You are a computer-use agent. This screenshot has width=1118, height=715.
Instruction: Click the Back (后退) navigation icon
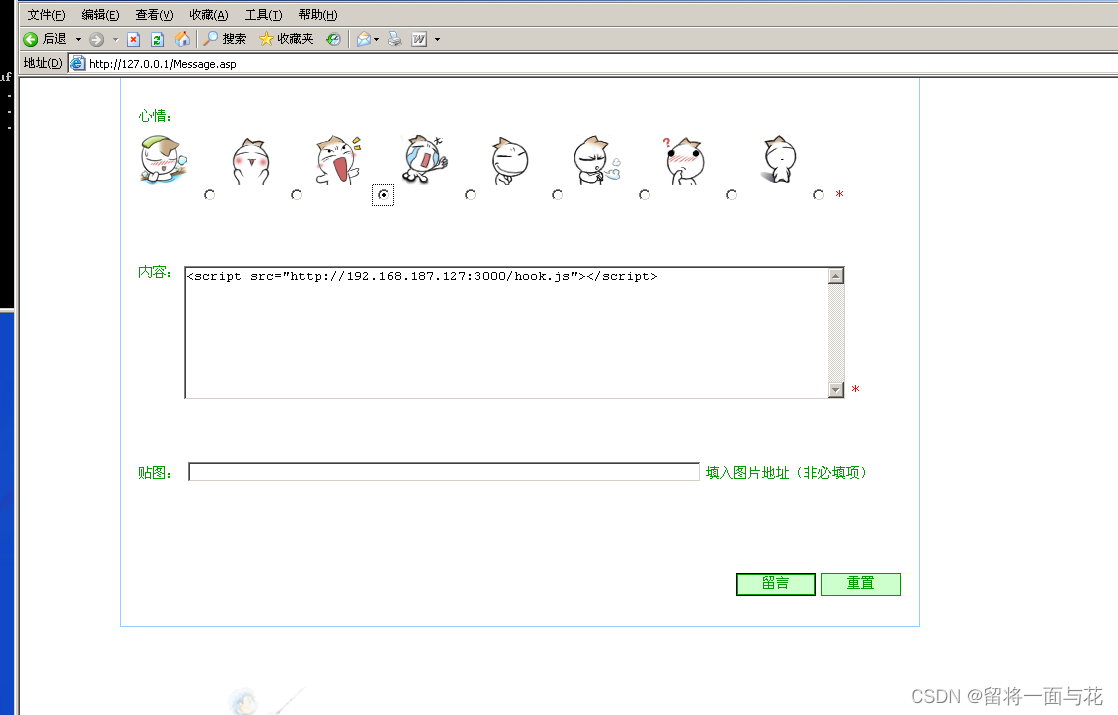coord(31,39)
